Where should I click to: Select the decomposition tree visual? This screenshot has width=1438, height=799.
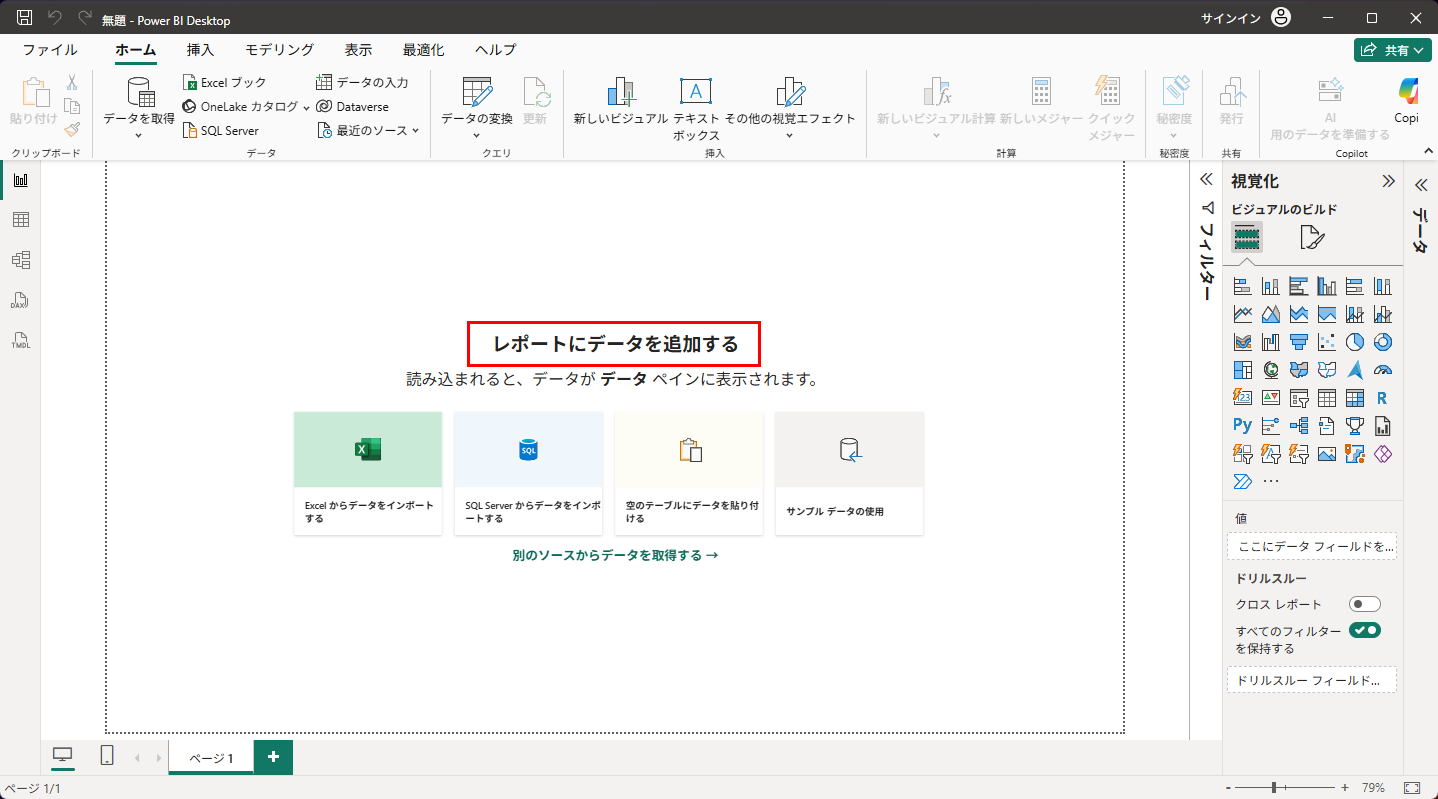point(1299,426)
